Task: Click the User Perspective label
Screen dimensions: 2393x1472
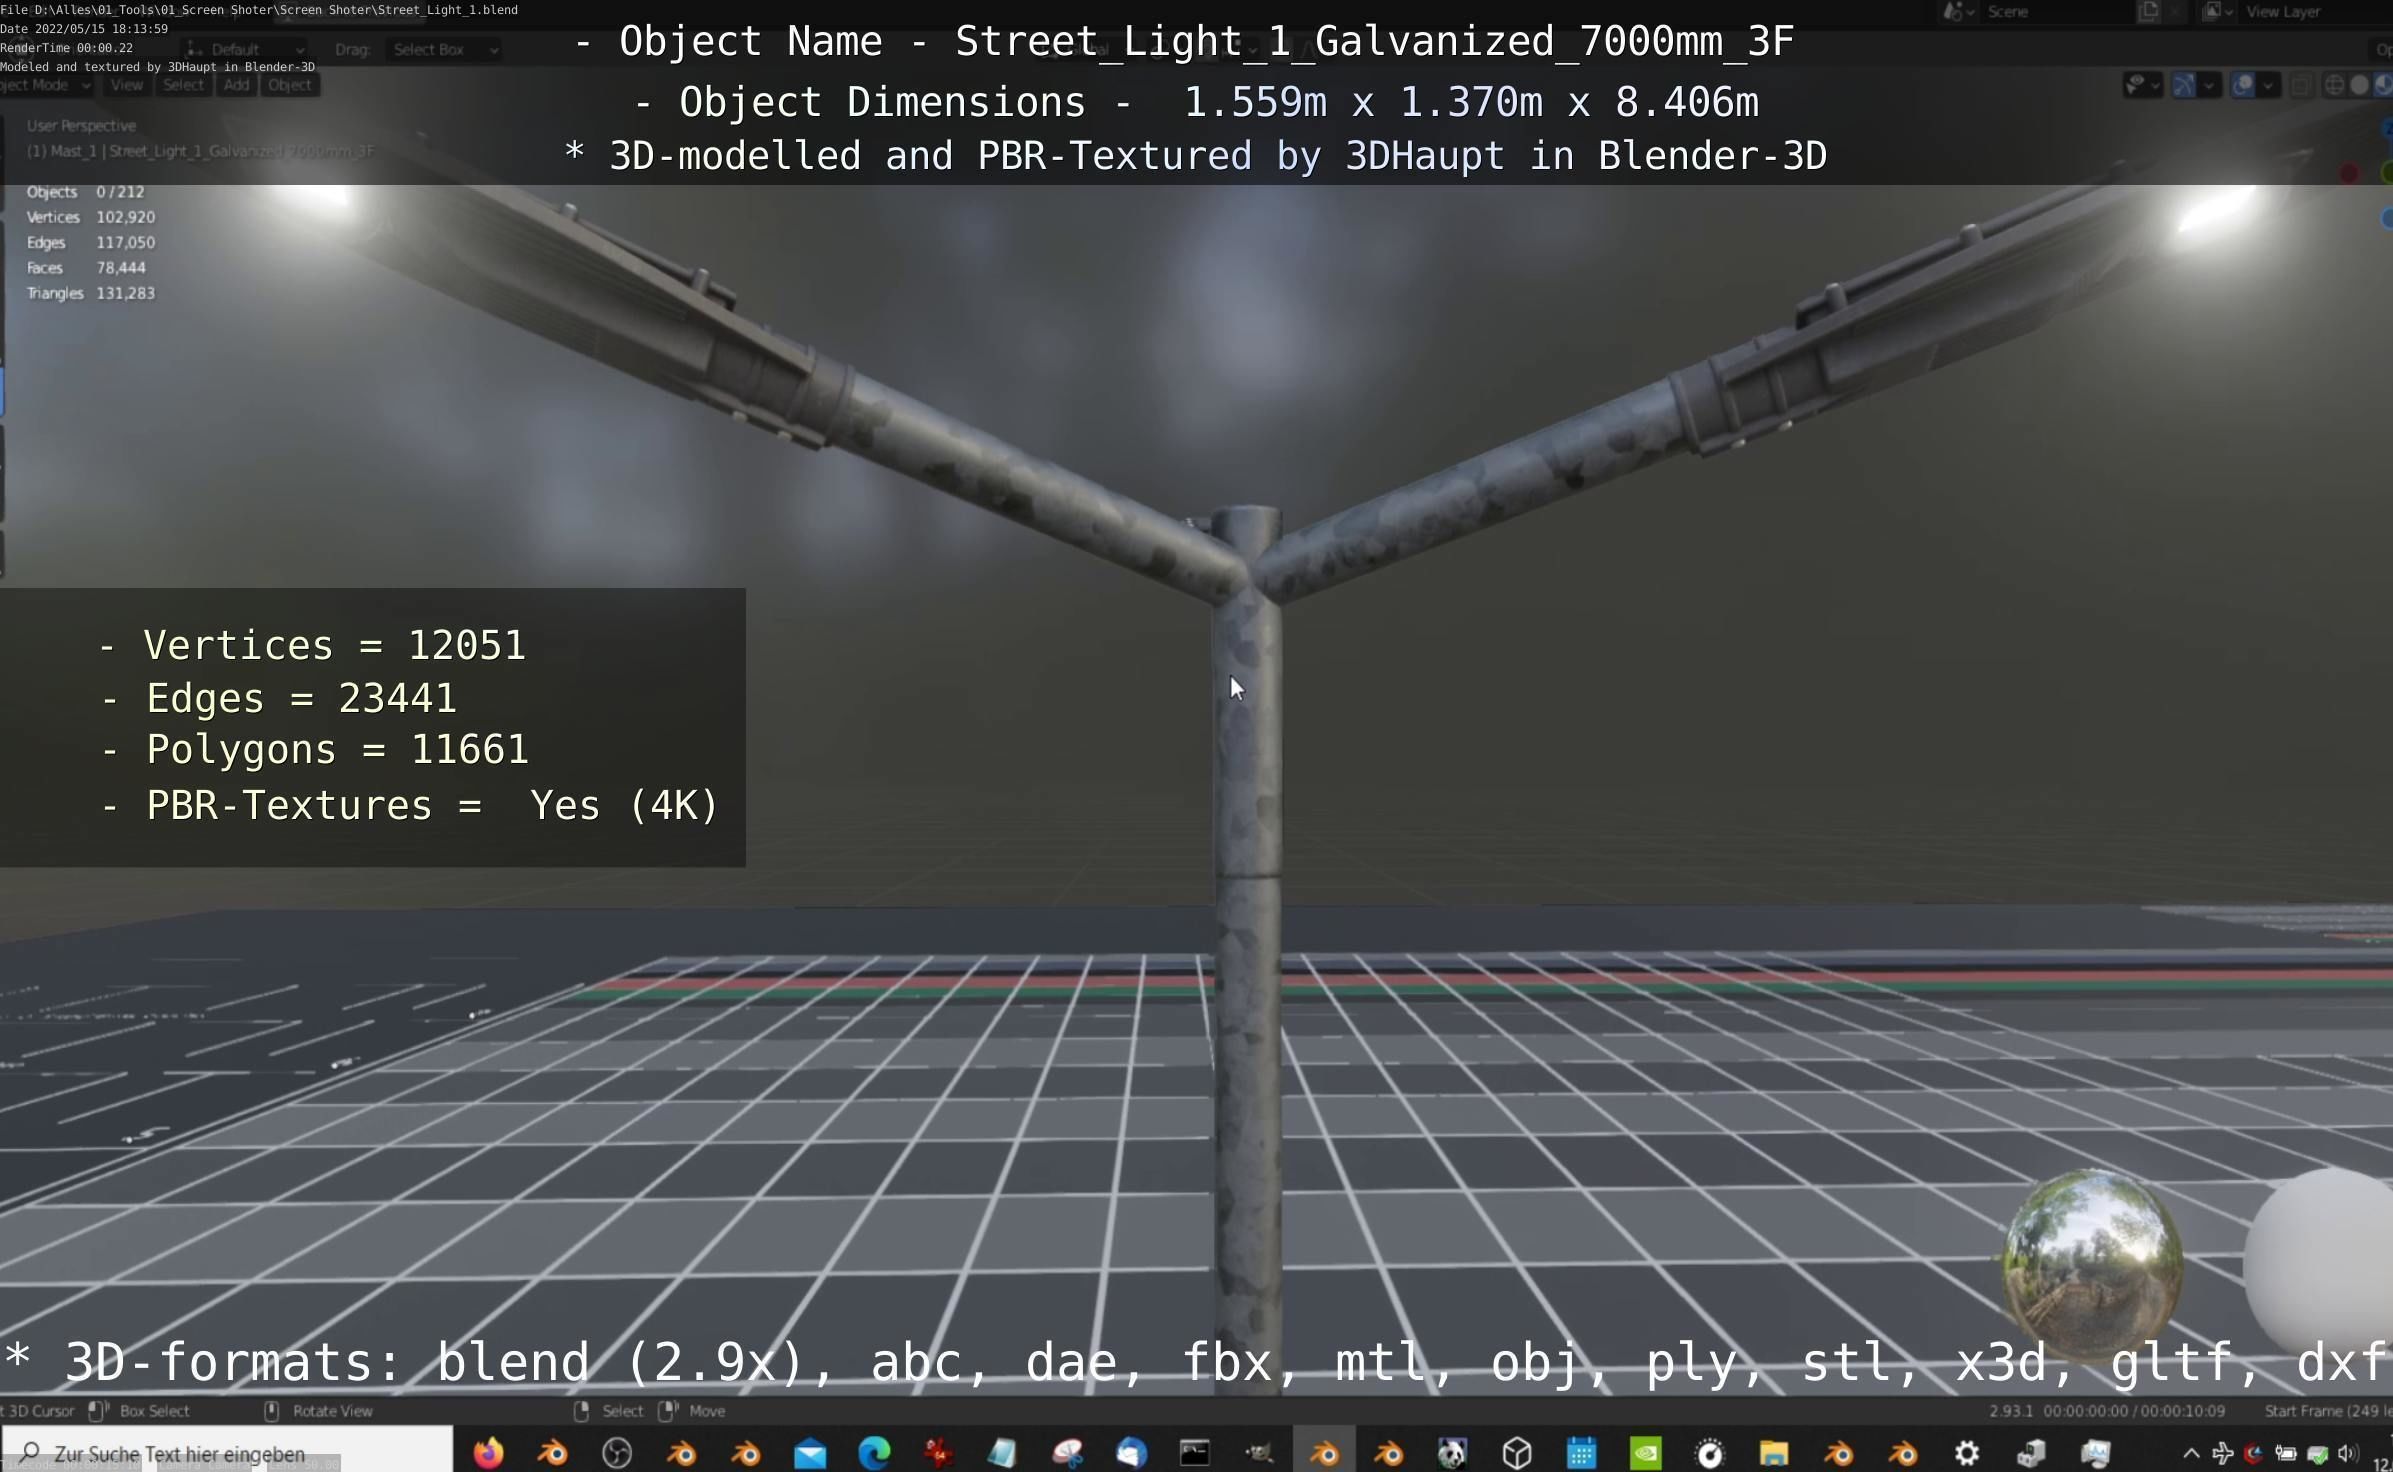Action: [x=81, y=125]
